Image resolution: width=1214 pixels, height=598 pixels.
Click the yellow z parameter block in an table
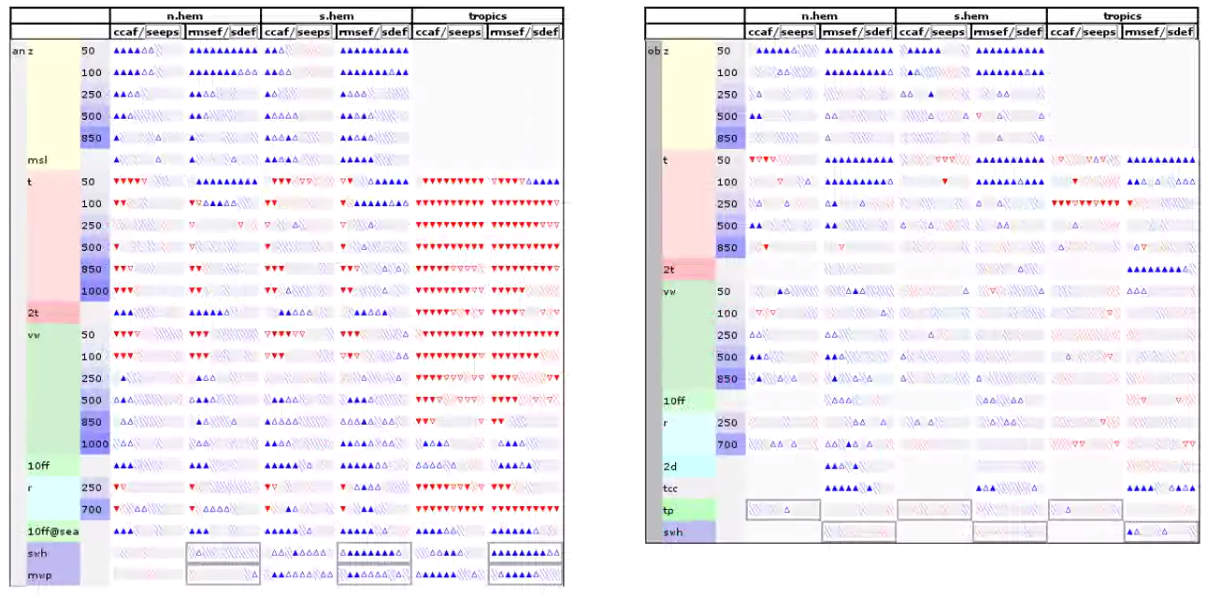[52, 95]
